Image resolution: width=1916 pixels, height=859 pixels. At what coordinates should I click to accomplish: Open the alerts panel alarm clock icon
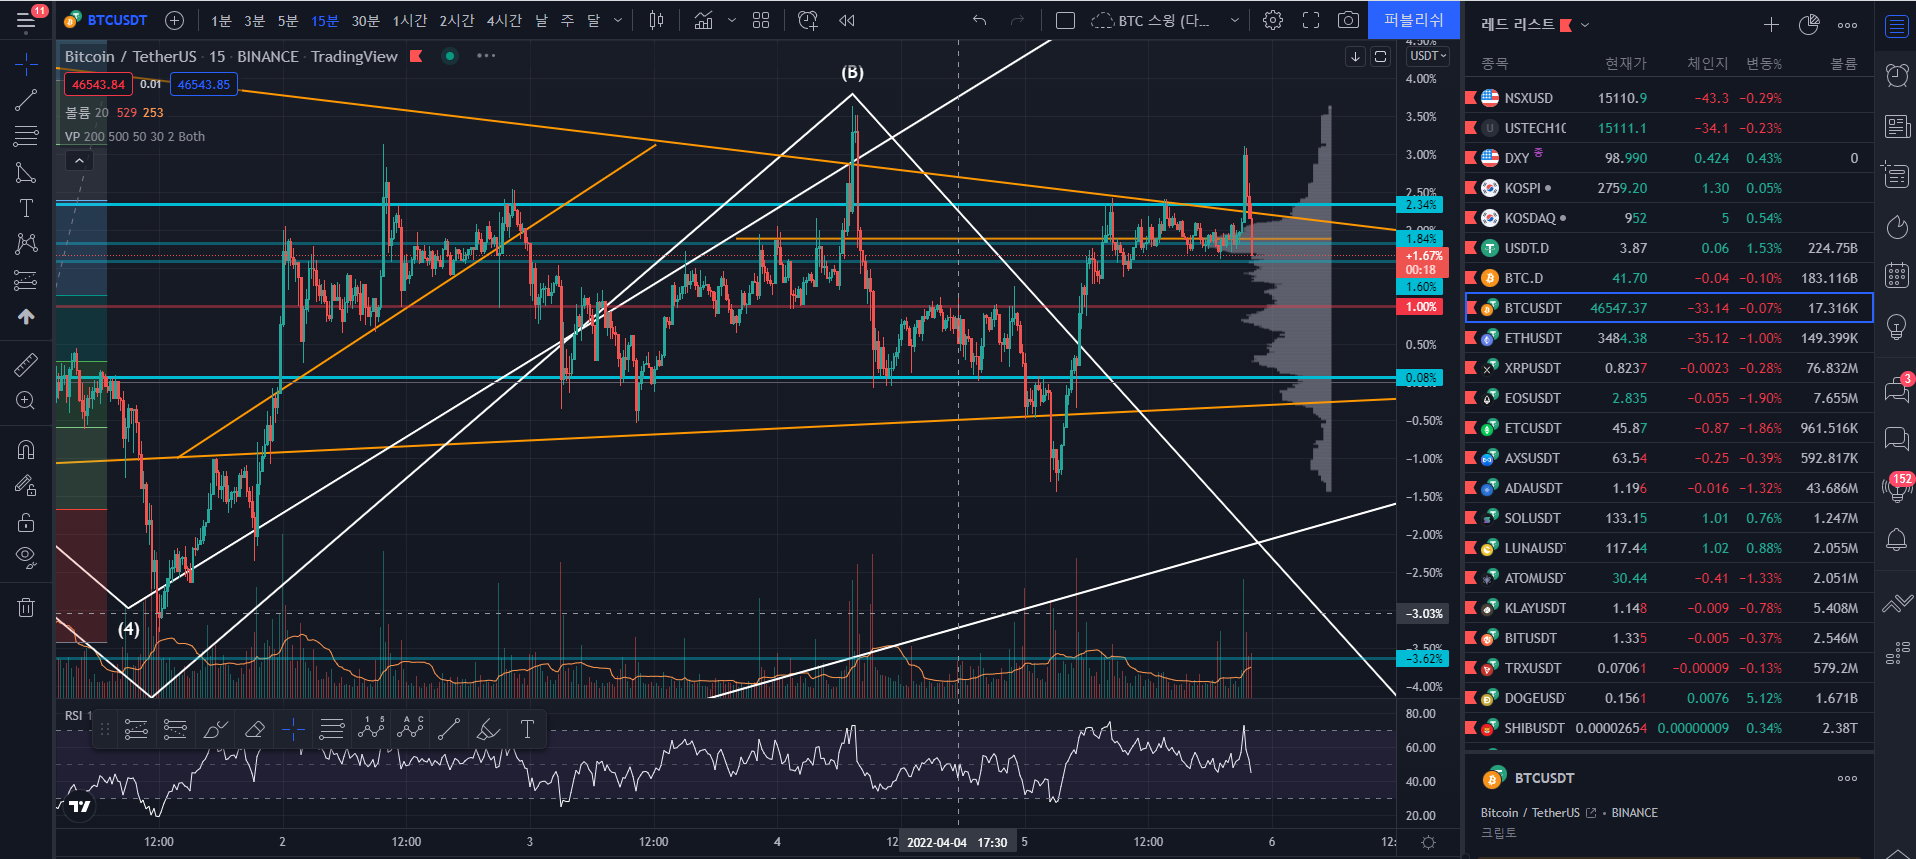[1896, 75]
